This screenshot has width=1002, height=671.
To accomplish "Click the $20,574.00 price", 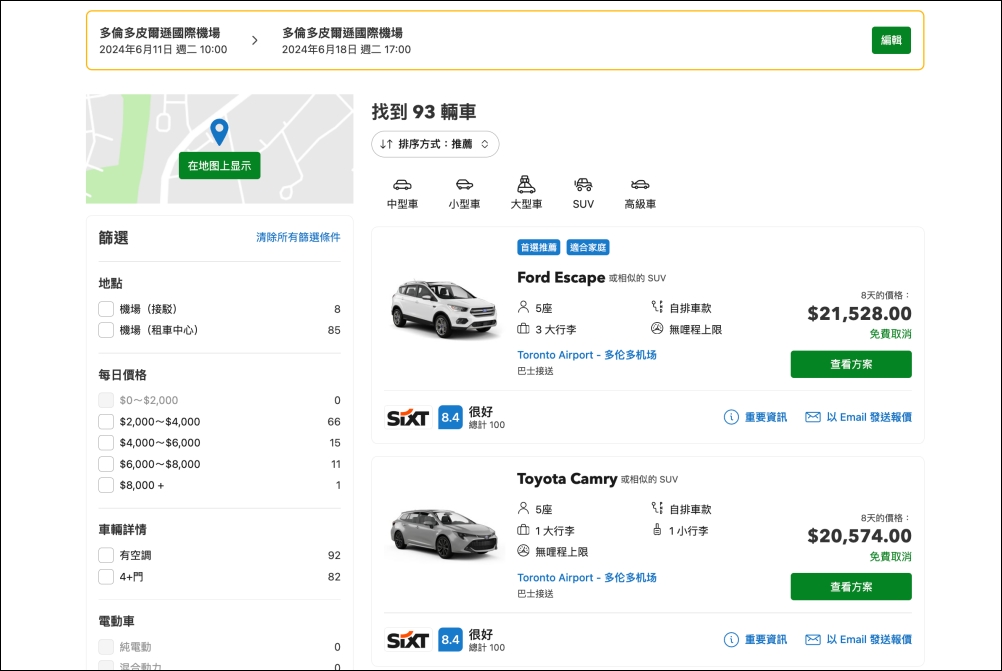I will (x=859, y=536).
